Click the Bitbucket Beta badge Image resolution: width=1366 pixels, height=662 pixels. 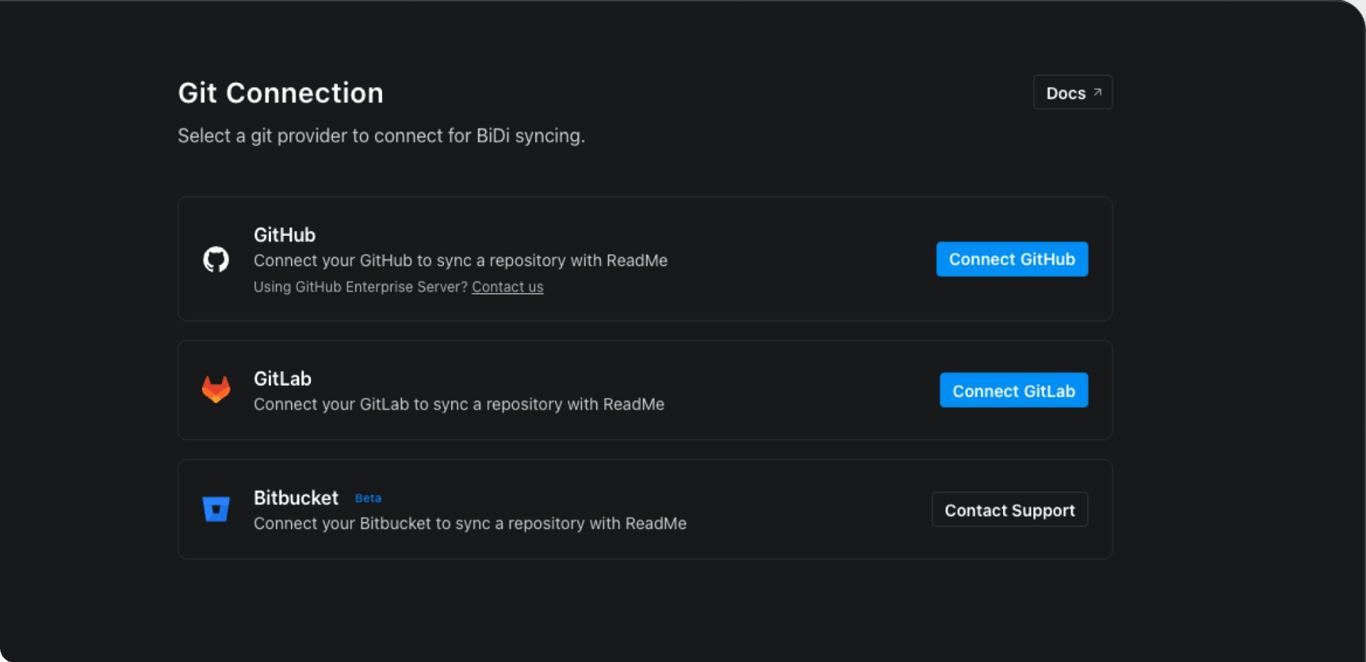(x=368, y=498)
